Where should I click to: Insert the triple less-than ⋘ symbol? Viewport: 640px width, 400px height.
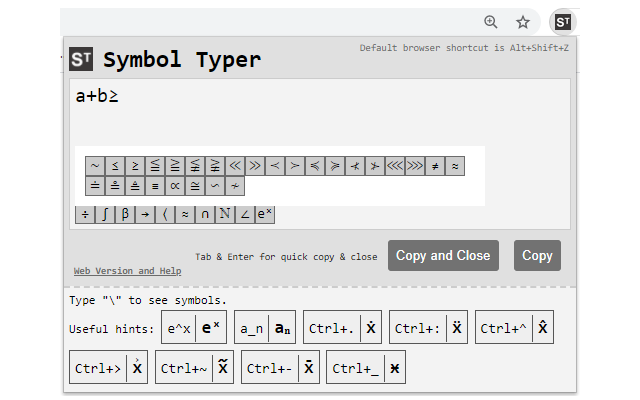click(395, 166)
